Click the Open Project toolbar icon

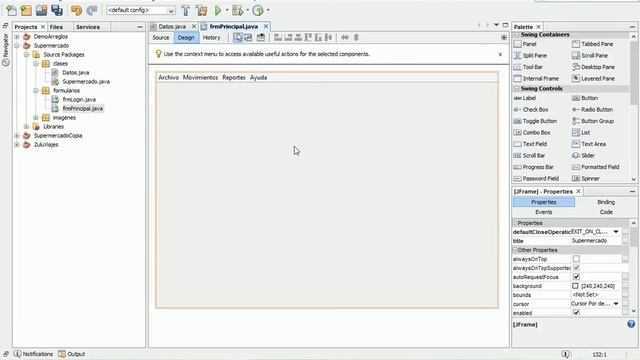[x=41, y=10]
